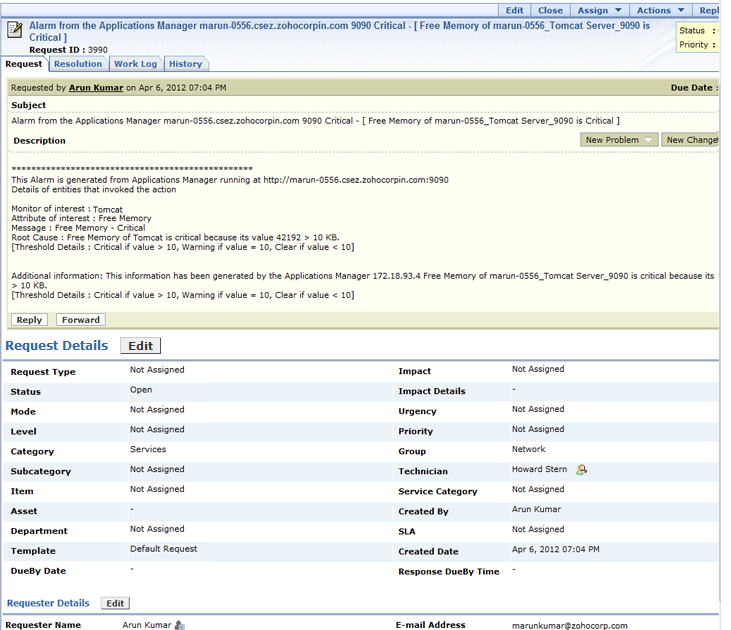Image resolution: width=731 pixels, height=630 pixels.
Task: Click the Root Cause line in description
Action: tap(175, 237)
